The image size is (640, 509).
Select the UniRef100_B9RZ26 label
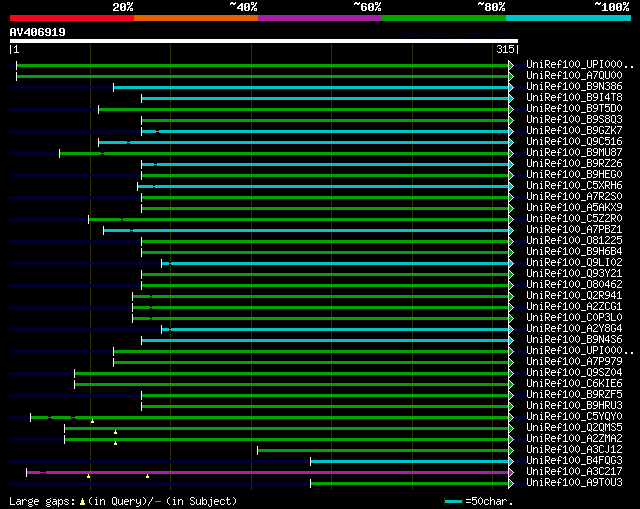[x=574, y=164]
